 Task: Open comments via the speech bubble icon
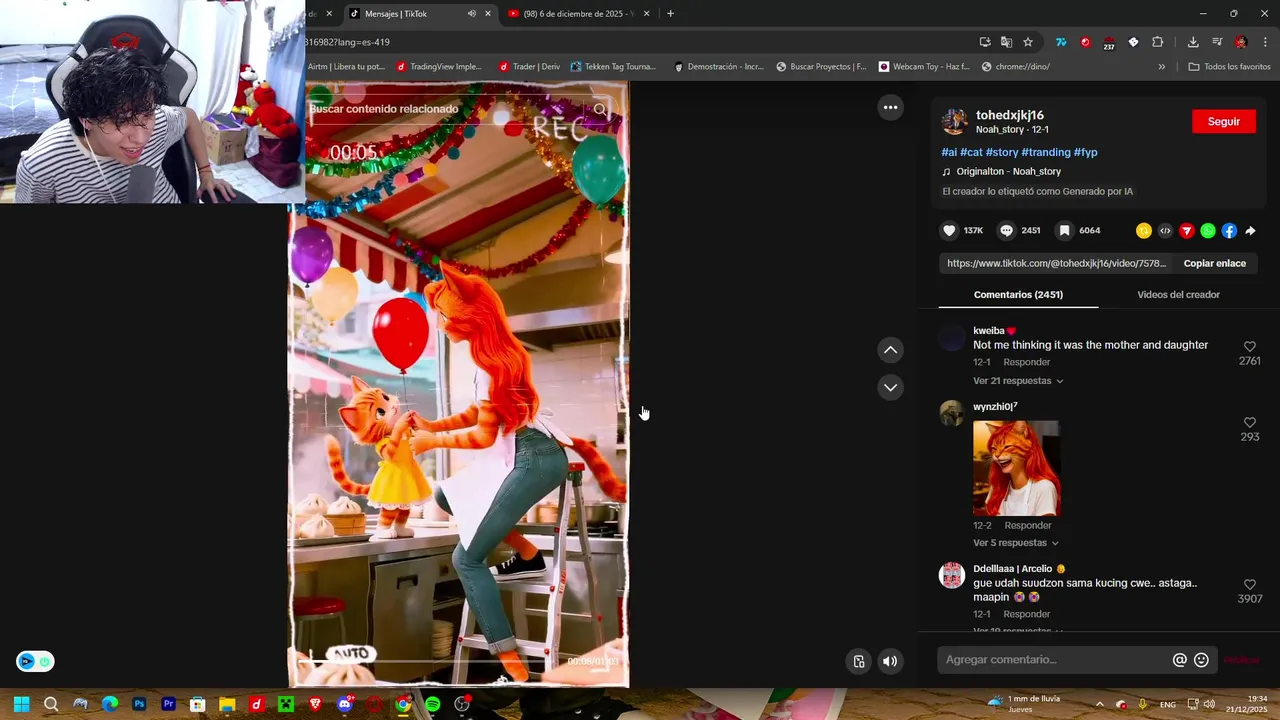[x=1006, y=231]
